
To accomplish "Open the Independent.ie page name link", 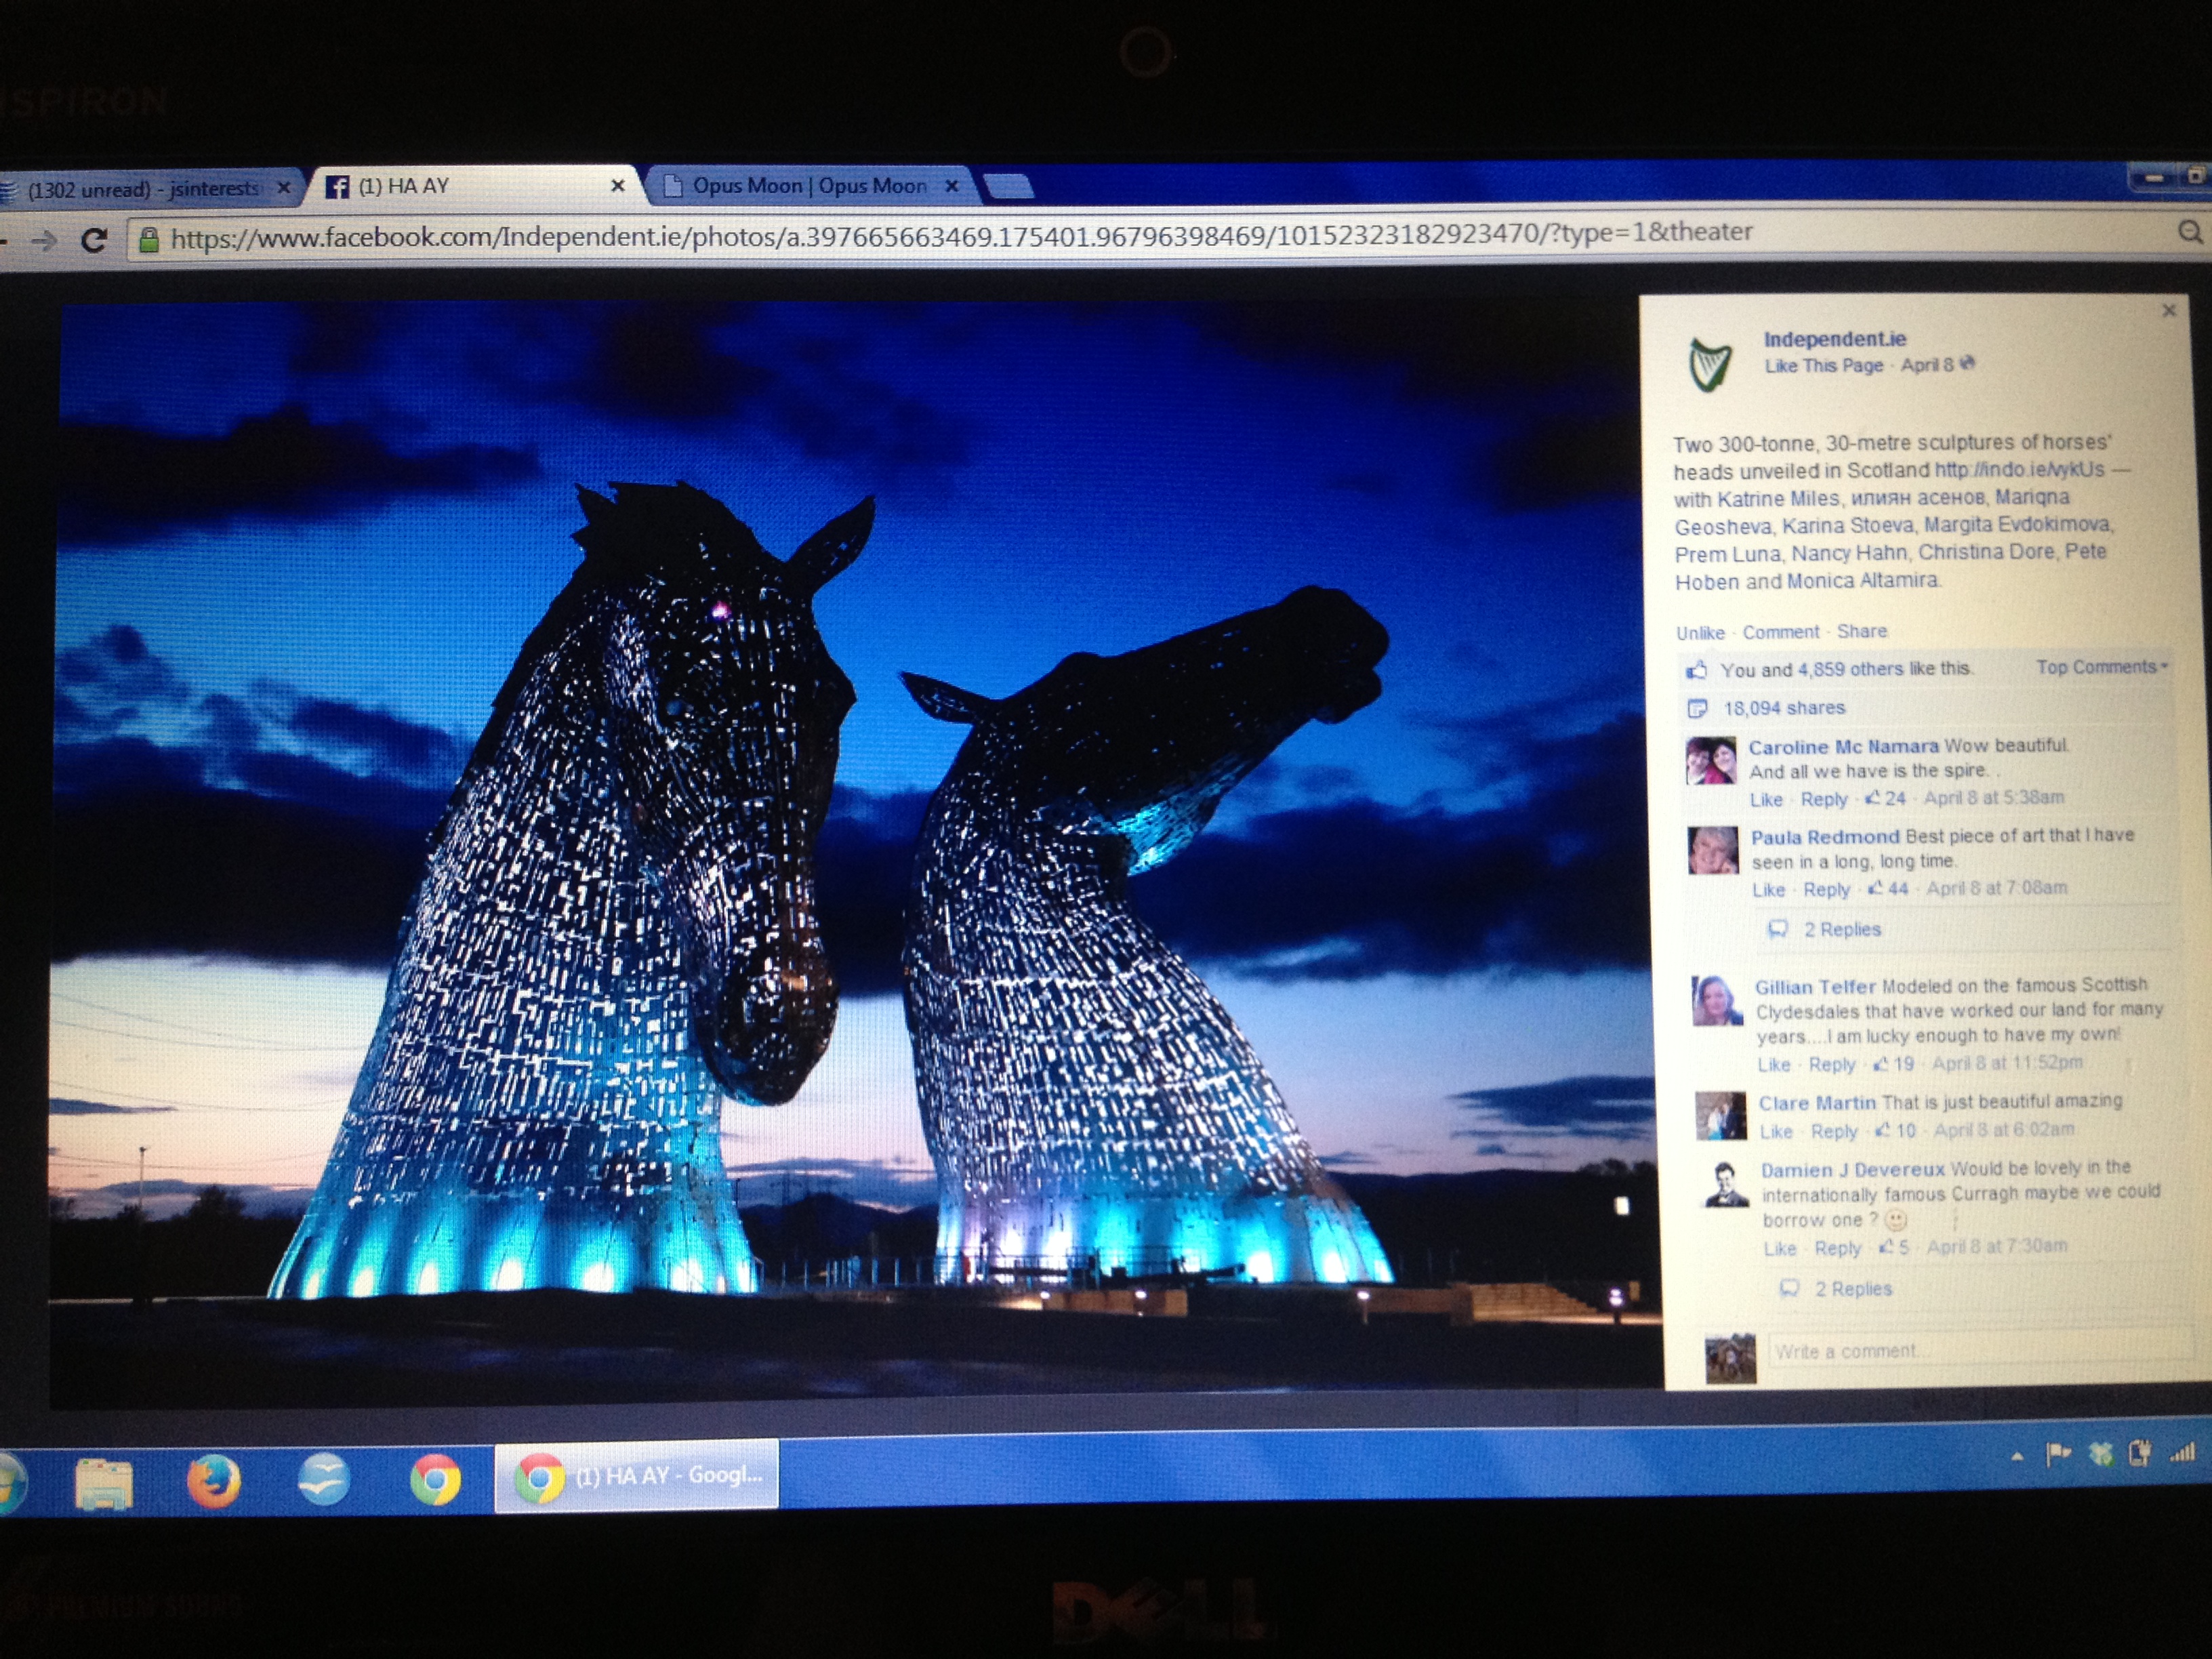I will [x=1834, y=339].
